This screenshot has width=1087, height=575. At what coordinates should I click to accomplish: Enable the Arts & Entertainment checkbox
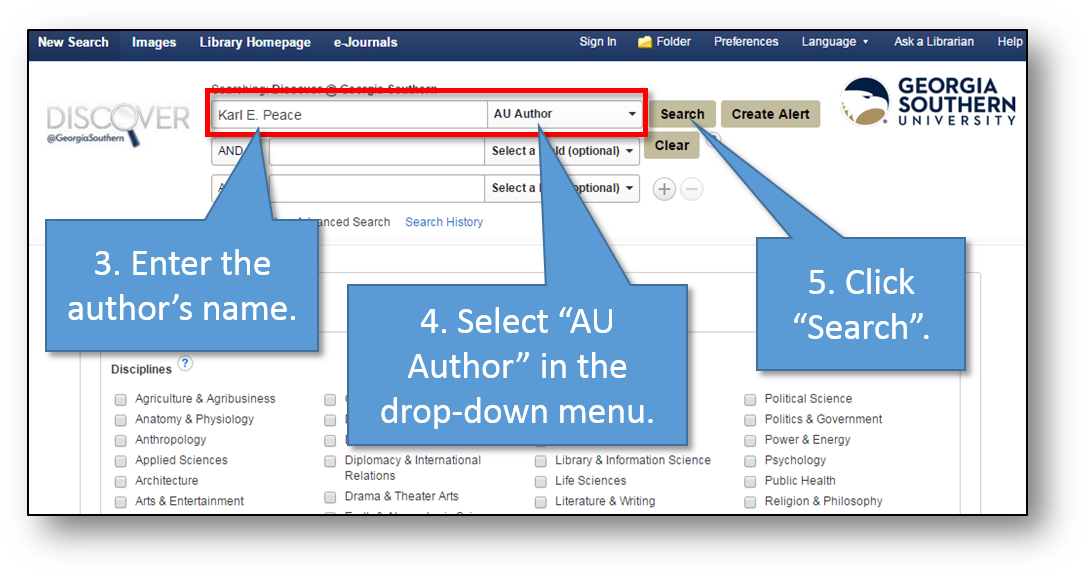coord(121,502)
